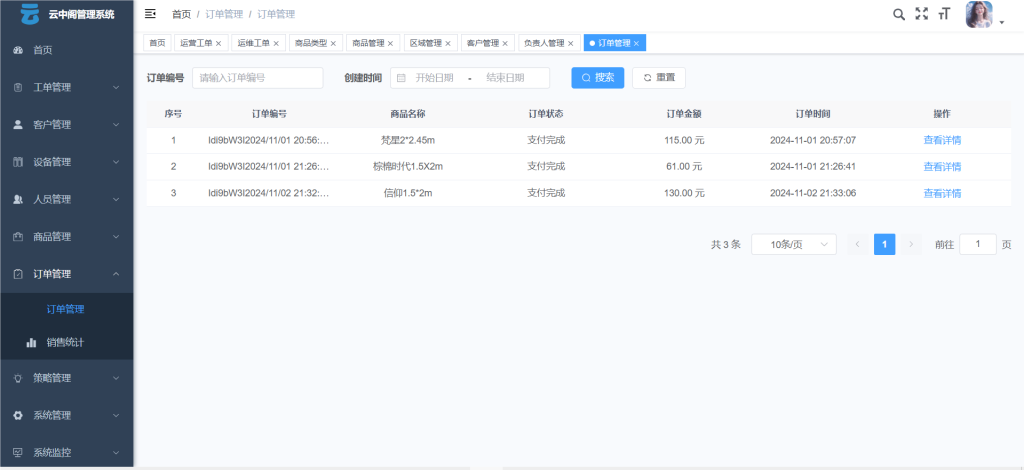Click the 重置 button
The width and height of the screenshot is (1024, 470).
click(659, 77)
